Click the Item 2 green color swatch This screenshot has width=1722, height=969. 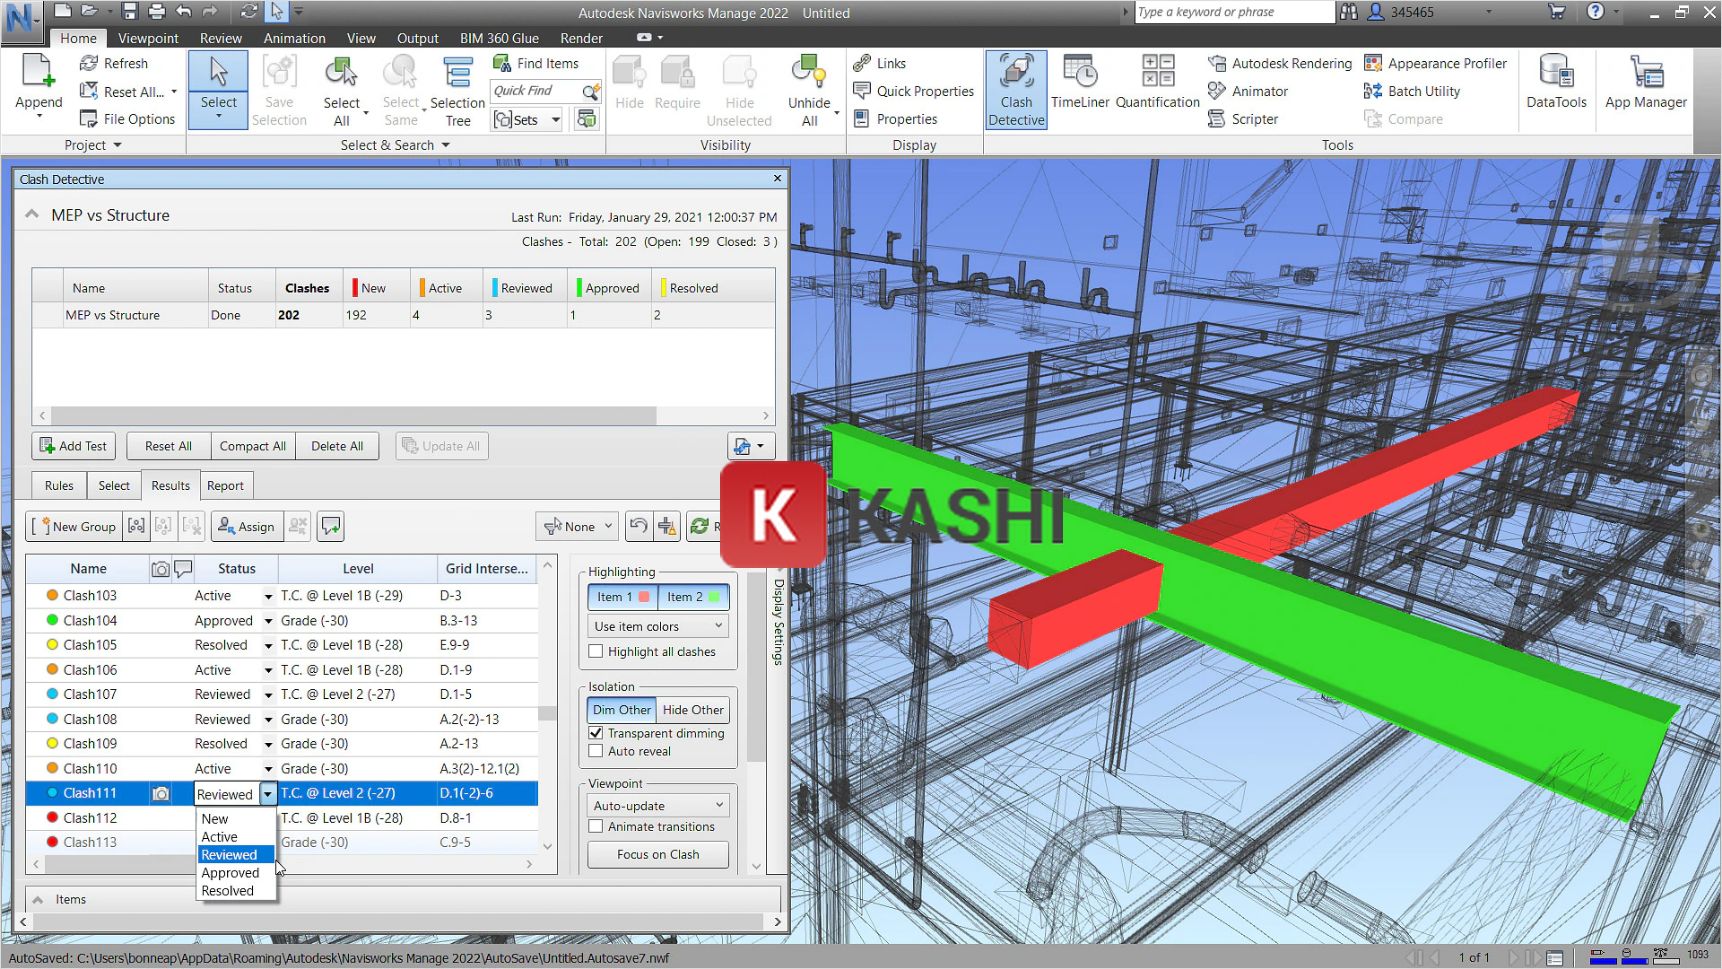pos(714,596)
